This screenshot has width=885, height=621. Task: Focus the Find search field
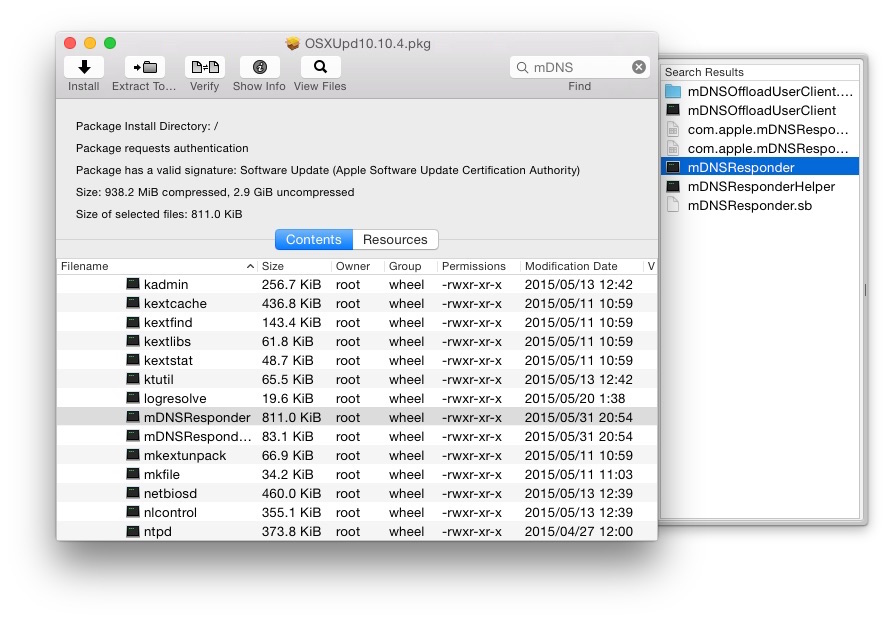tap(580, 67)
